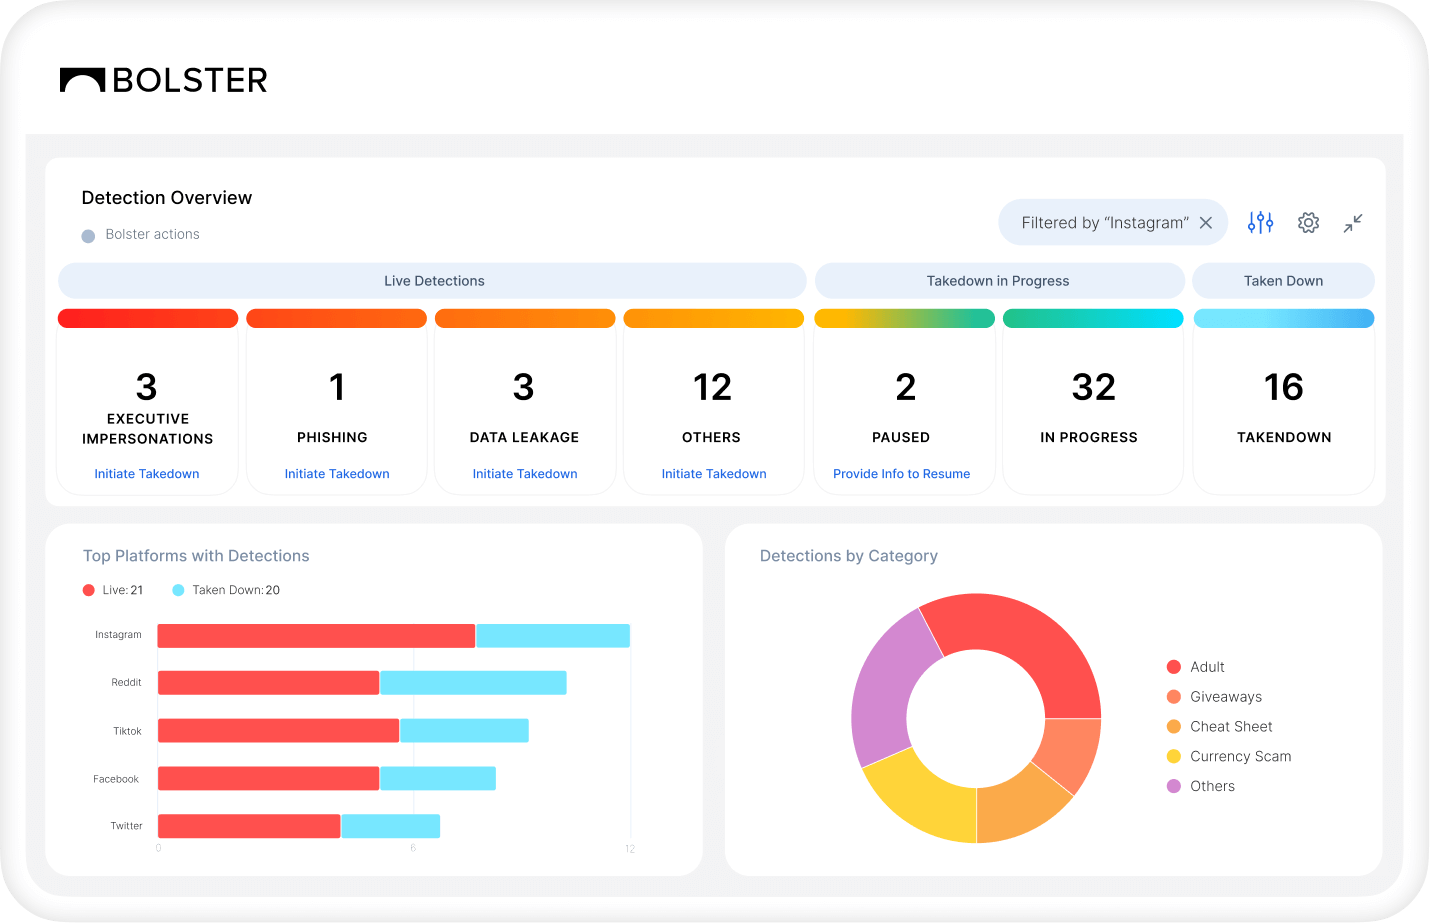
Task: Open the filter sliders icon
Action: [1260, 223]
